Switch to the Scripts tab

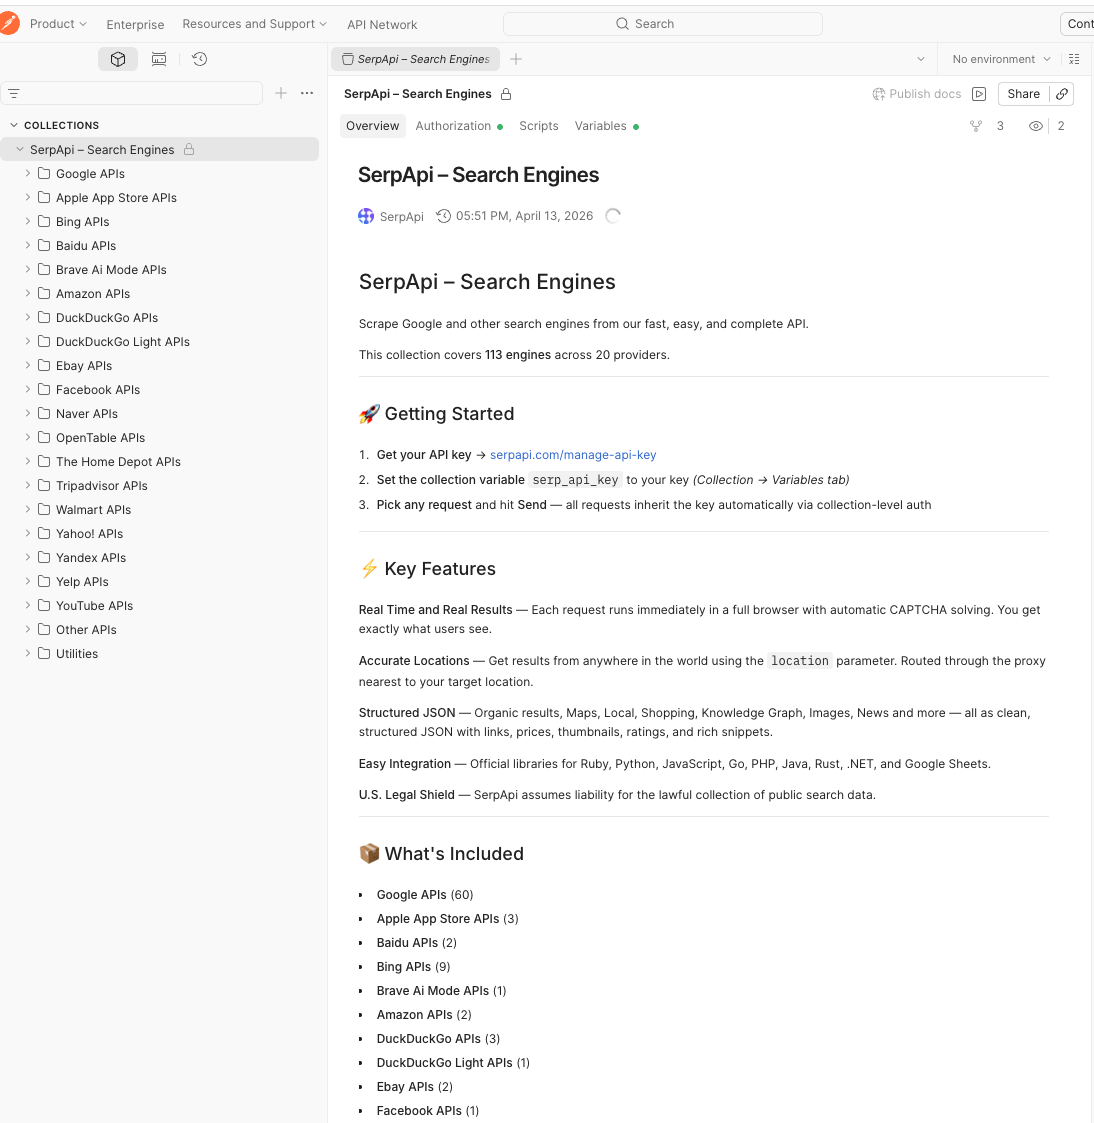(x=538, y=126)
